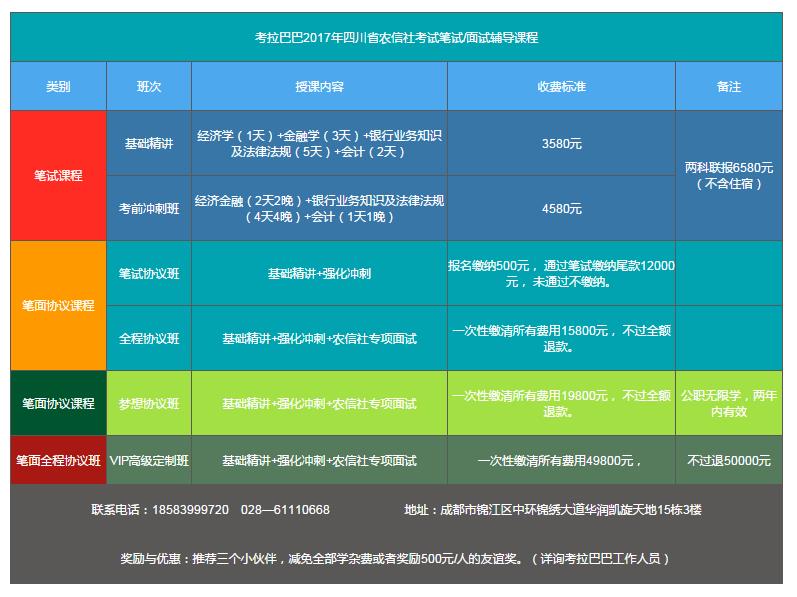Select the 笔试协议班 class cell
This screenshot has height=597, width=797.
[x=149, y=273]
